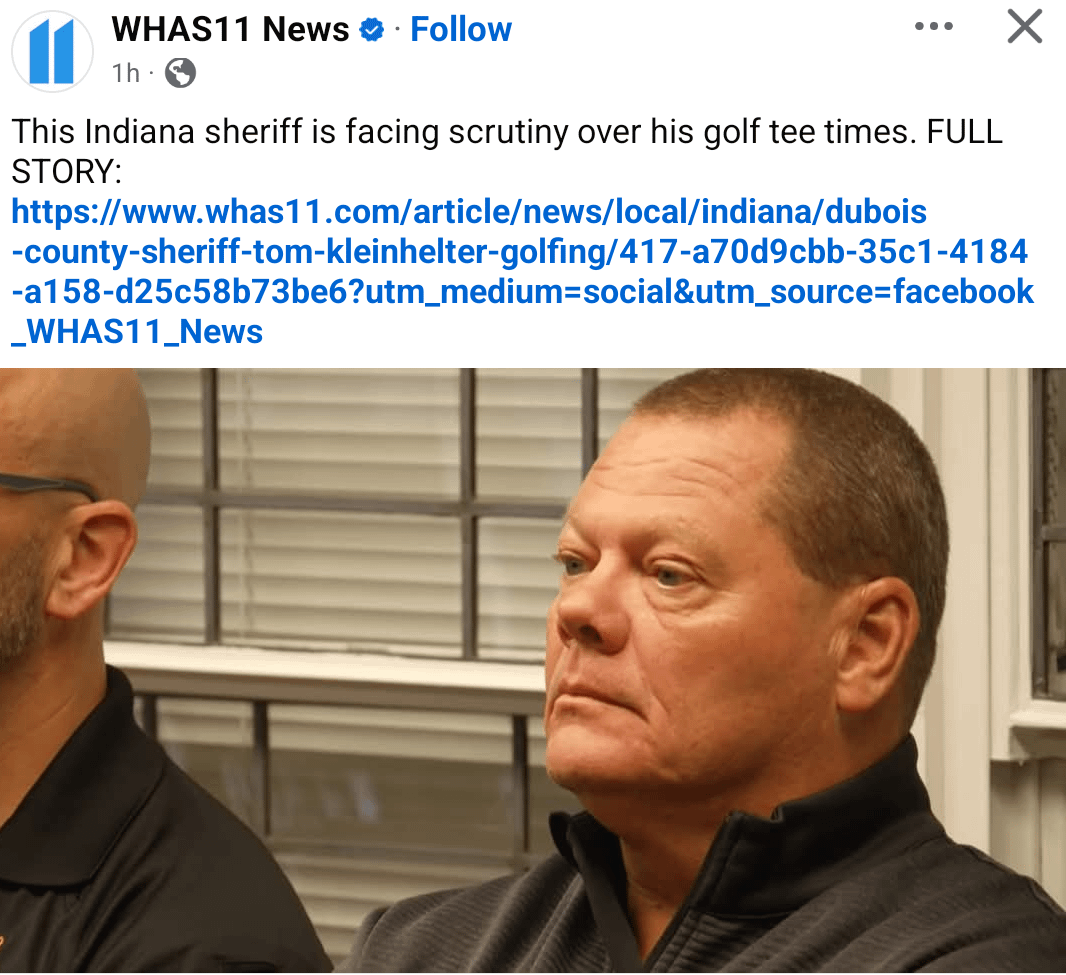This screenshot has width=1066, height=975.
Task: Open the whas11.com article link
Action: click(x=522, y=272)
